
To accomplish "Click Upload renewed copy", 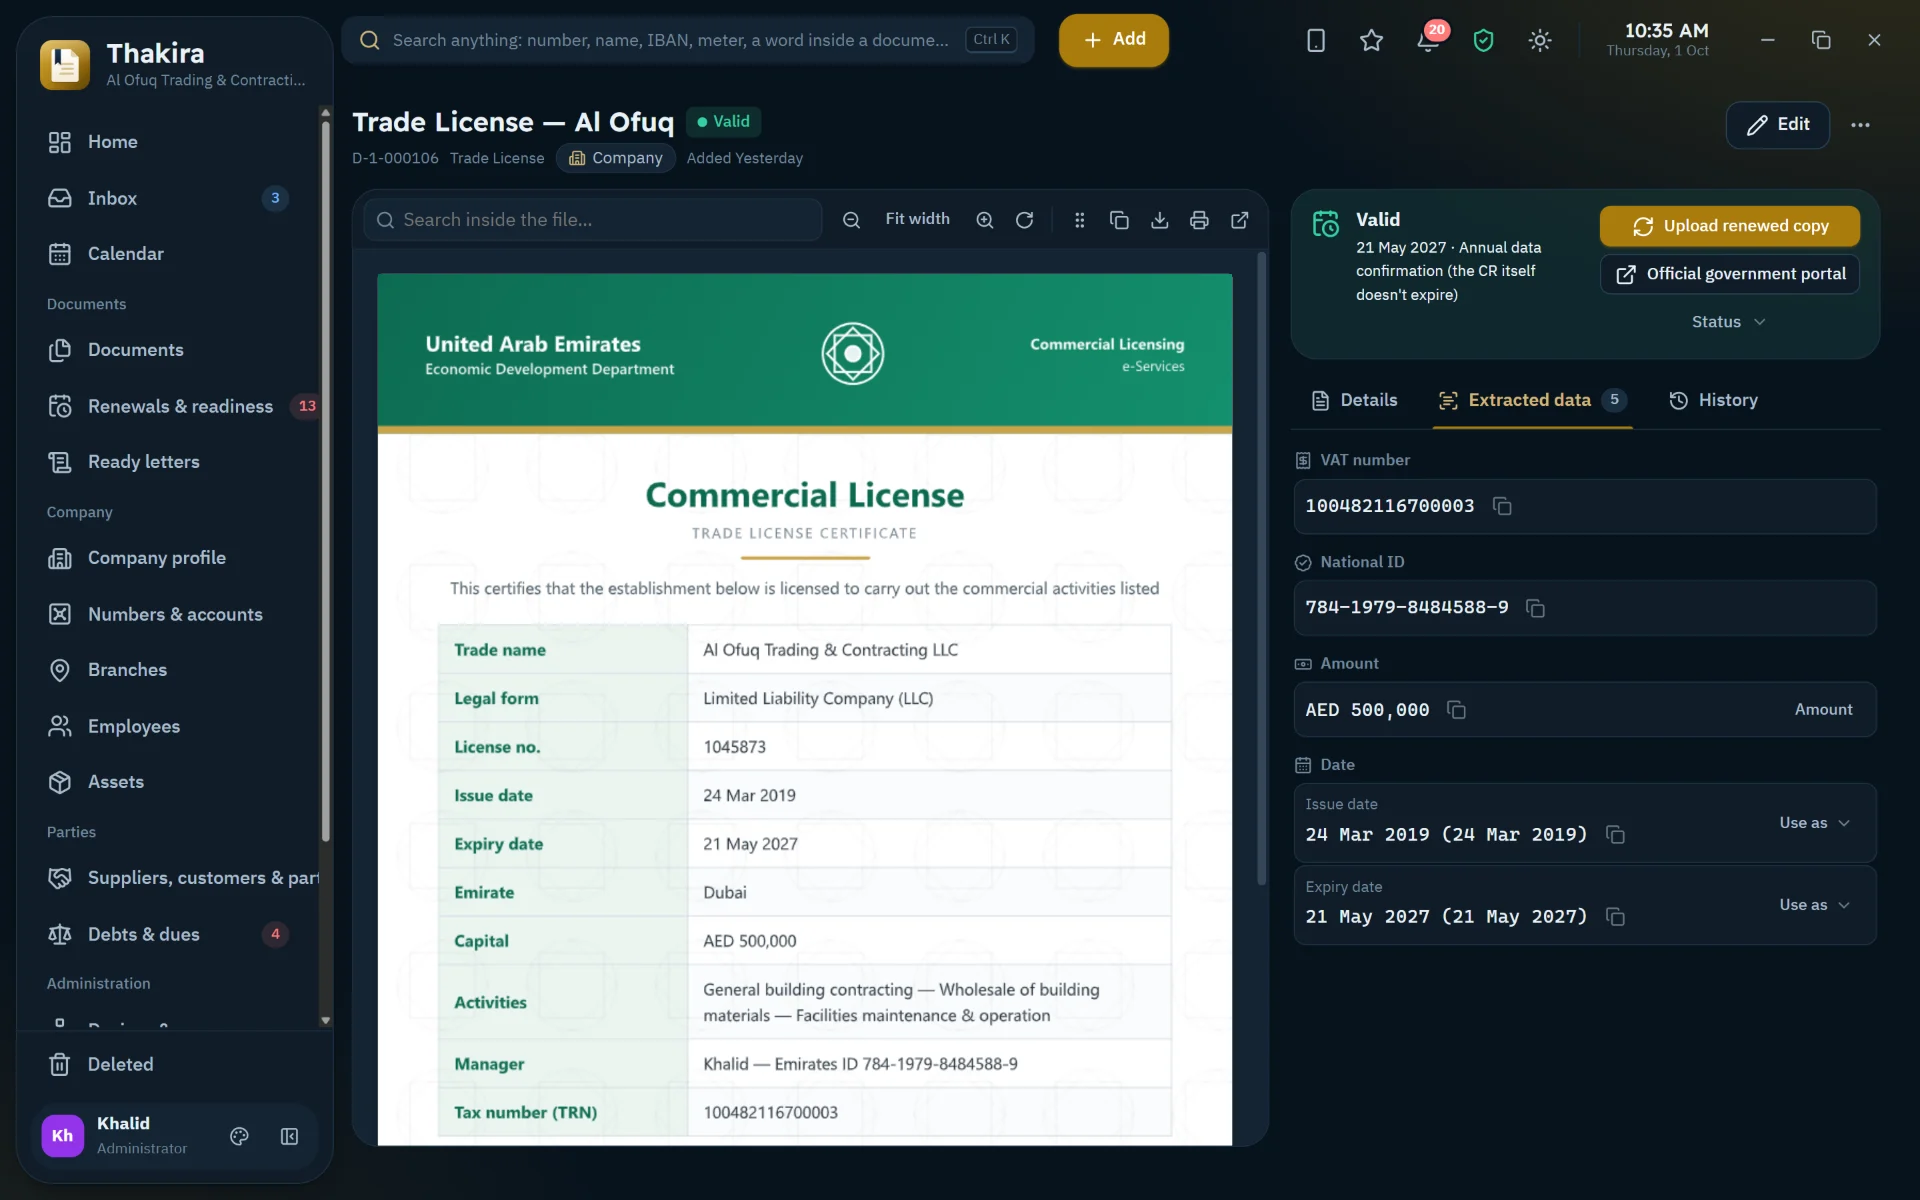I will click(x=1730, y=226).
